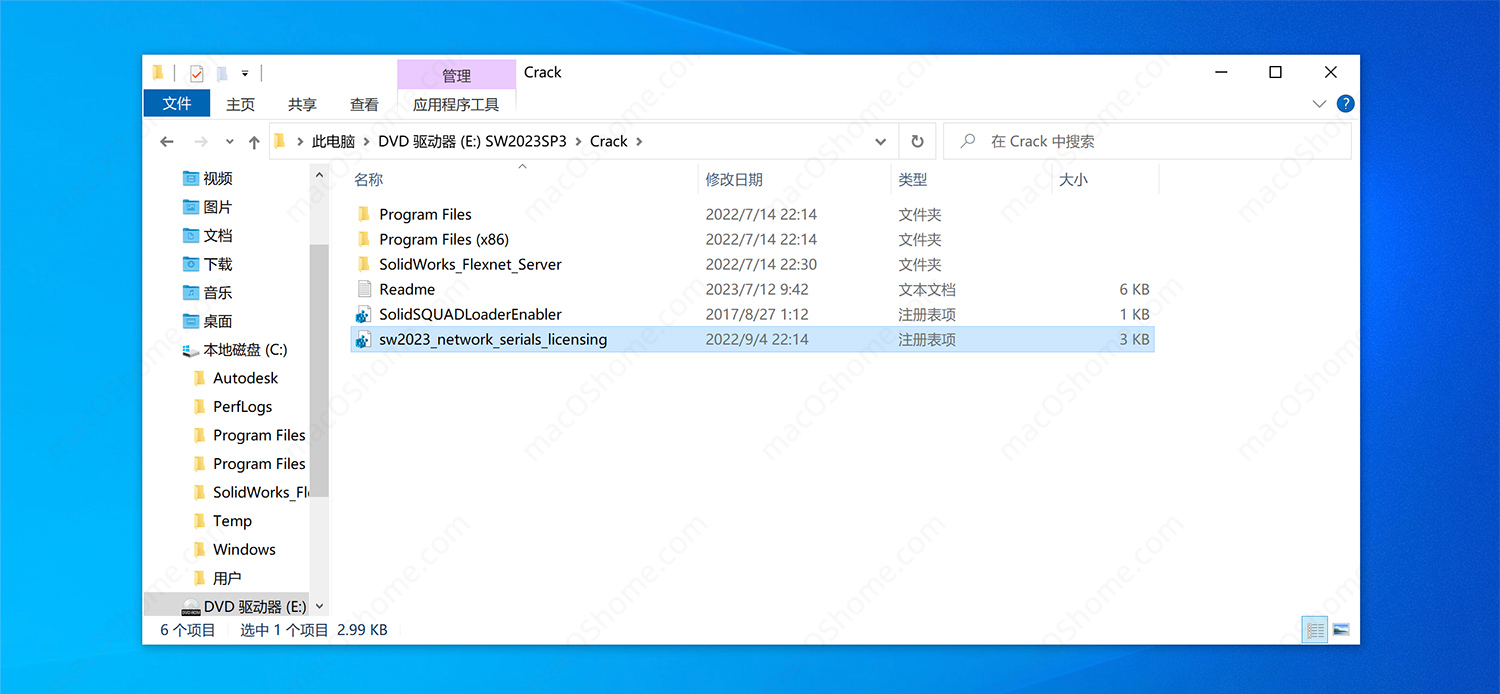Click inside the Crack search box
Screen dimensions: 1500x694
tap(1100, 141)
